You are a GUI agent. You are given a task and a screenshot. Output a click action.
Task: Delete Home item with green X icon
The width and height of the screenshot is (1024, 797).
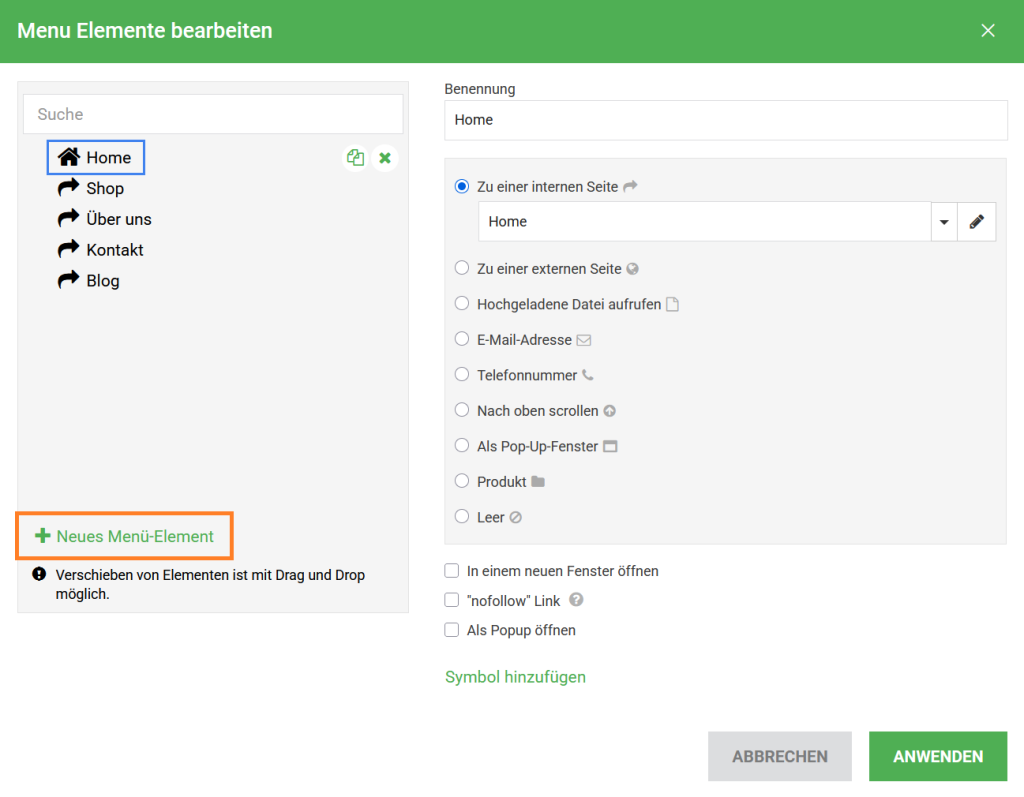(x=385, y=158)
